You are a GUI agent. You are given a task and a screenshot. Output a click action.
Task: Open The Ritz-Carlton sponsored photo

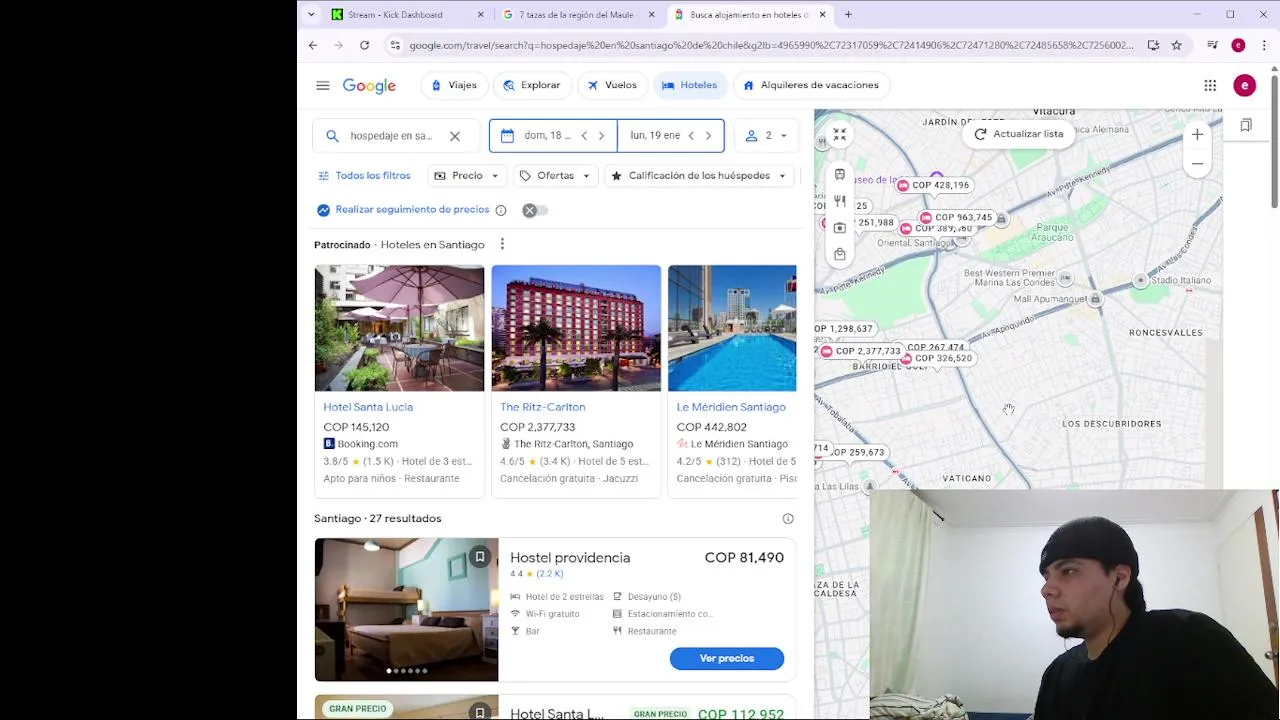click(x=576, y=328)
